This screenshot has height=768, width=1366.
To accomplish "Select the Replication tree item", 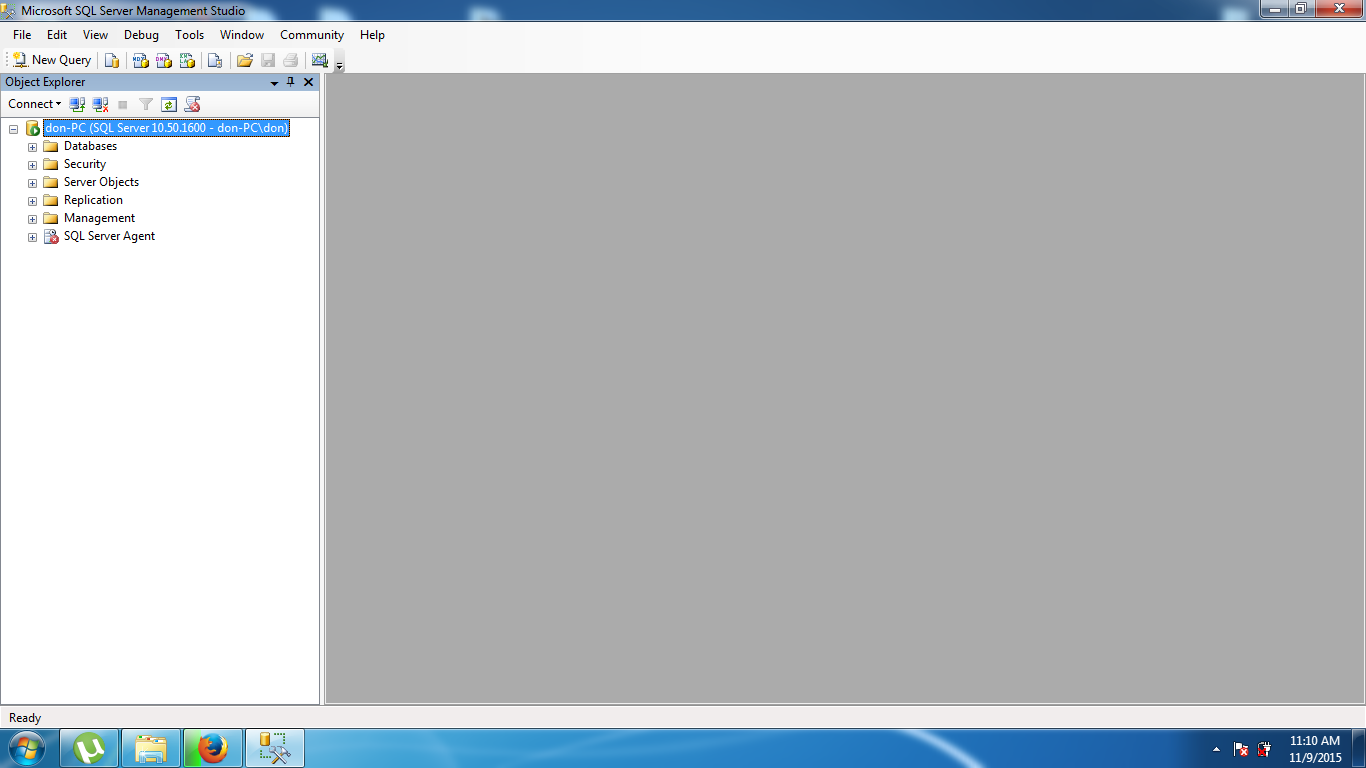I will [93, 200].
